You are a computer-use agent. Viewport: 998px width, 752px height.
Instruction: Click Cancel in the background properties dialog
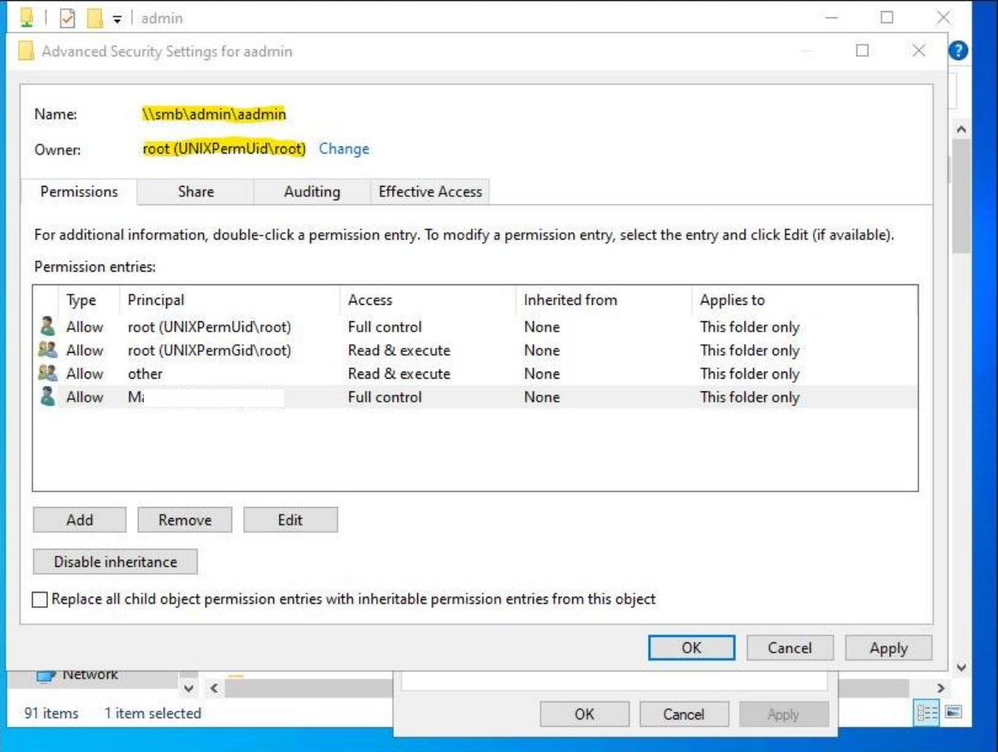[684, 714]
